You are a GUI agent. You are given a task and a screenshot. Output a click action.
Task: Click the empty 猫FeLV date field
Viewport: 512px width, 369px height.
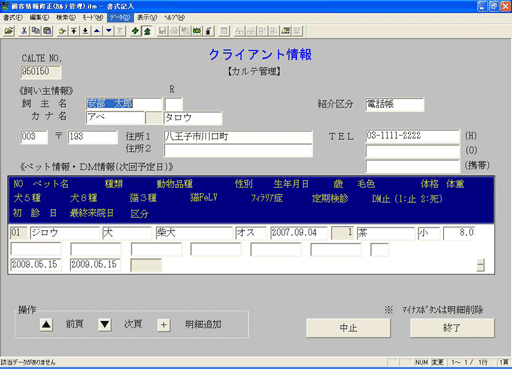[216, 249]
